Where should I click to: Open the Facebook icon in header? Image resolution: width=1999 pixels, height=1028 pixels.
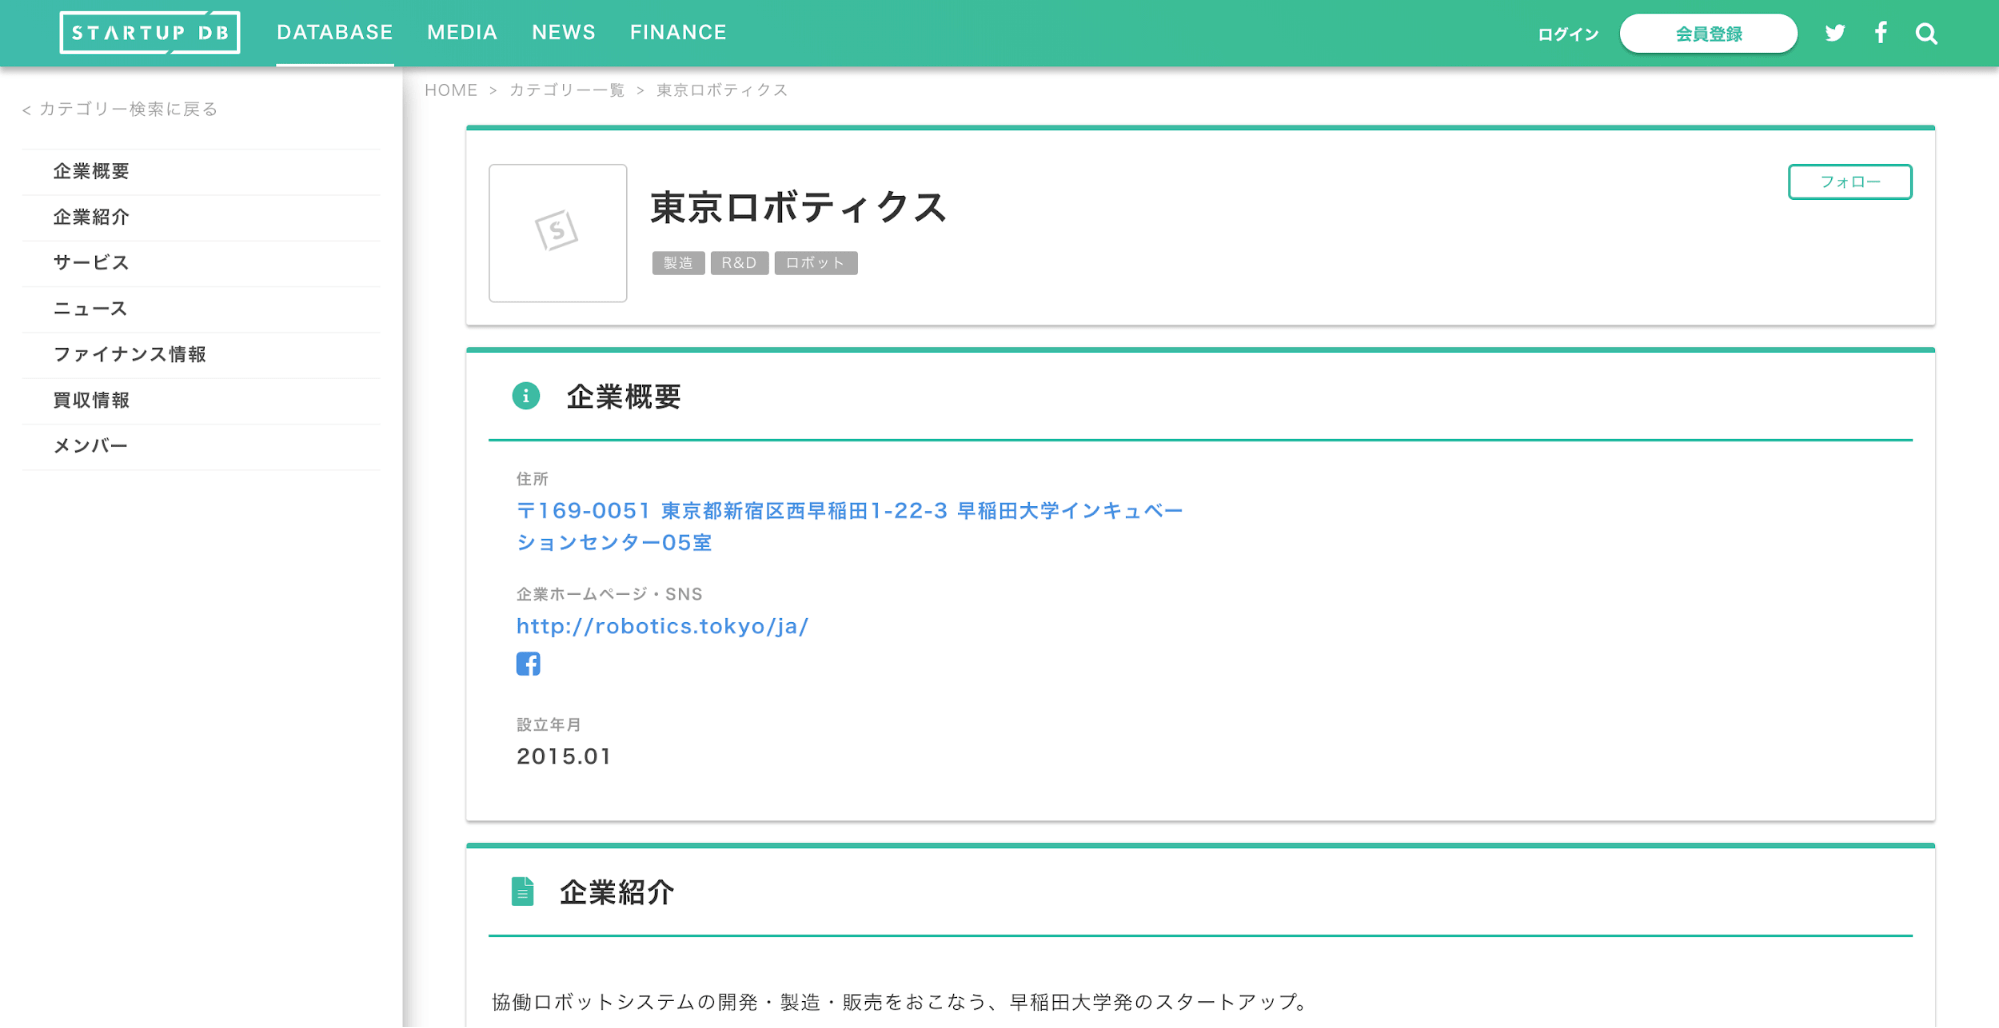coord(1881,33)
